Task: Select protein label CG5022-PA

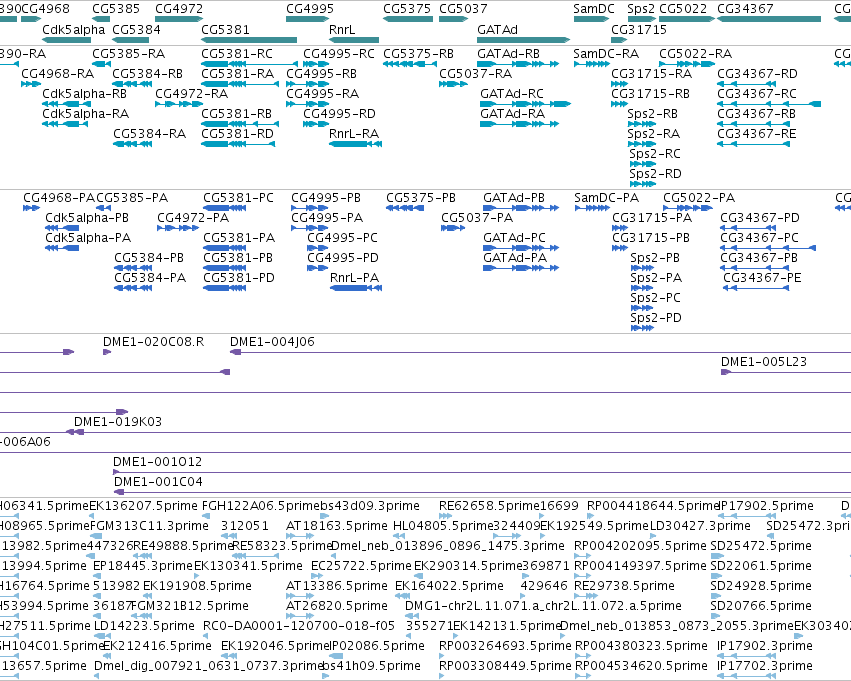Action: point(699,198)
